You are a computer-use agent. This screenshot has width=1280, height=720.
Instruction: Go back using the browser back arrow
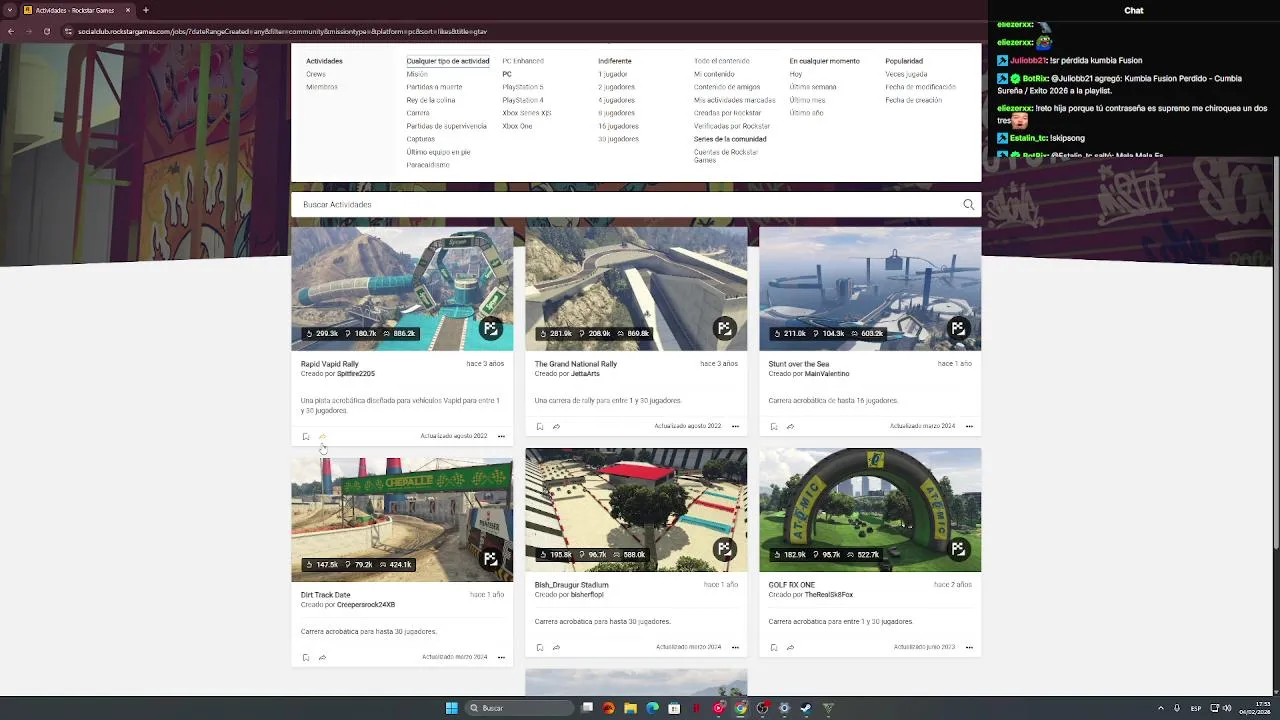[x=10, y=31]
